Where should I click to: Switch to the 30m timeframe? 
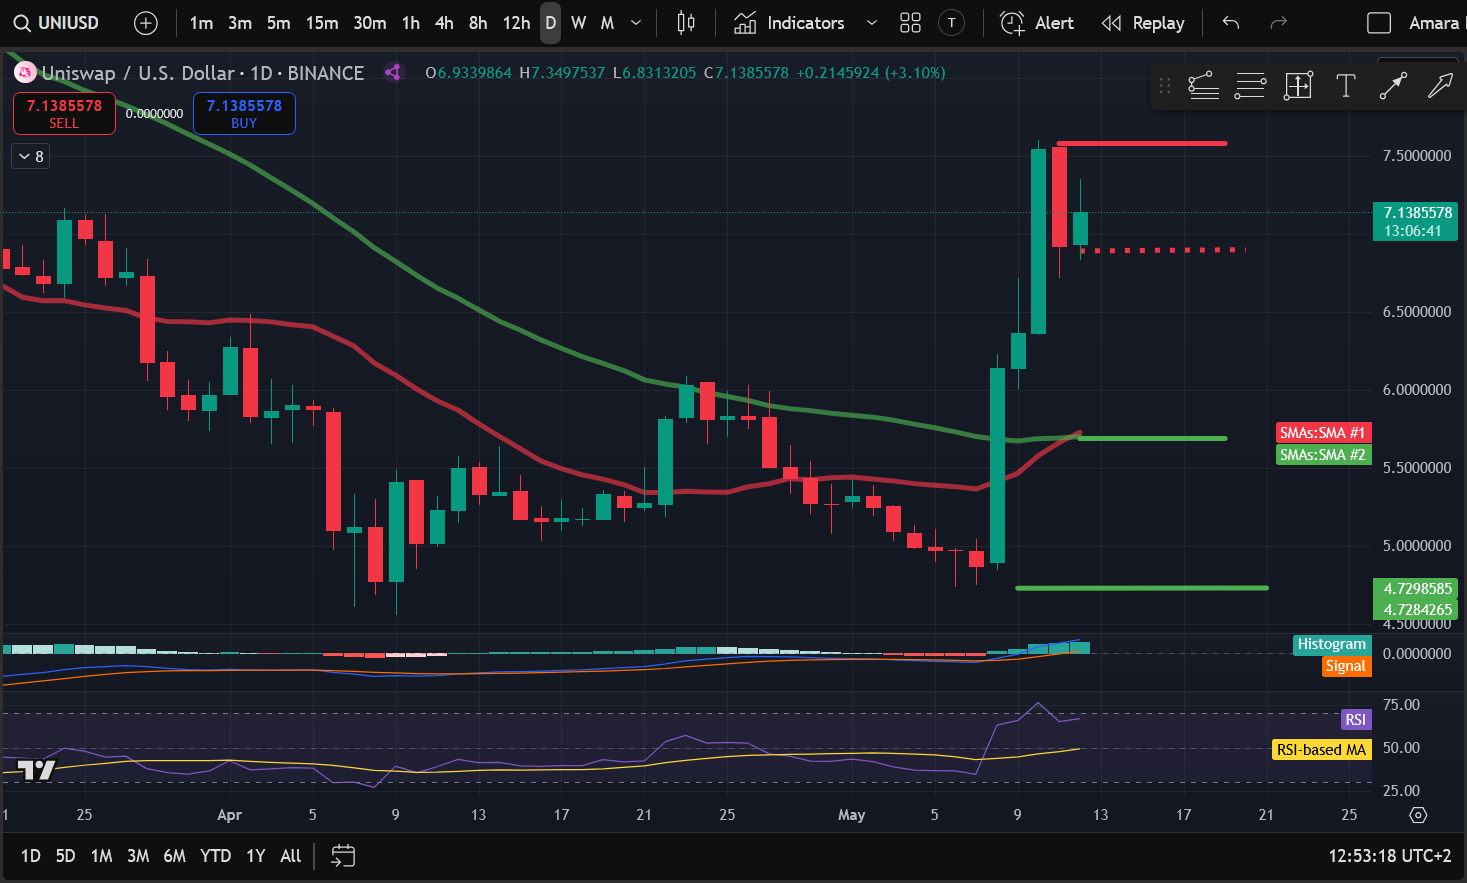tap(370, 22)
